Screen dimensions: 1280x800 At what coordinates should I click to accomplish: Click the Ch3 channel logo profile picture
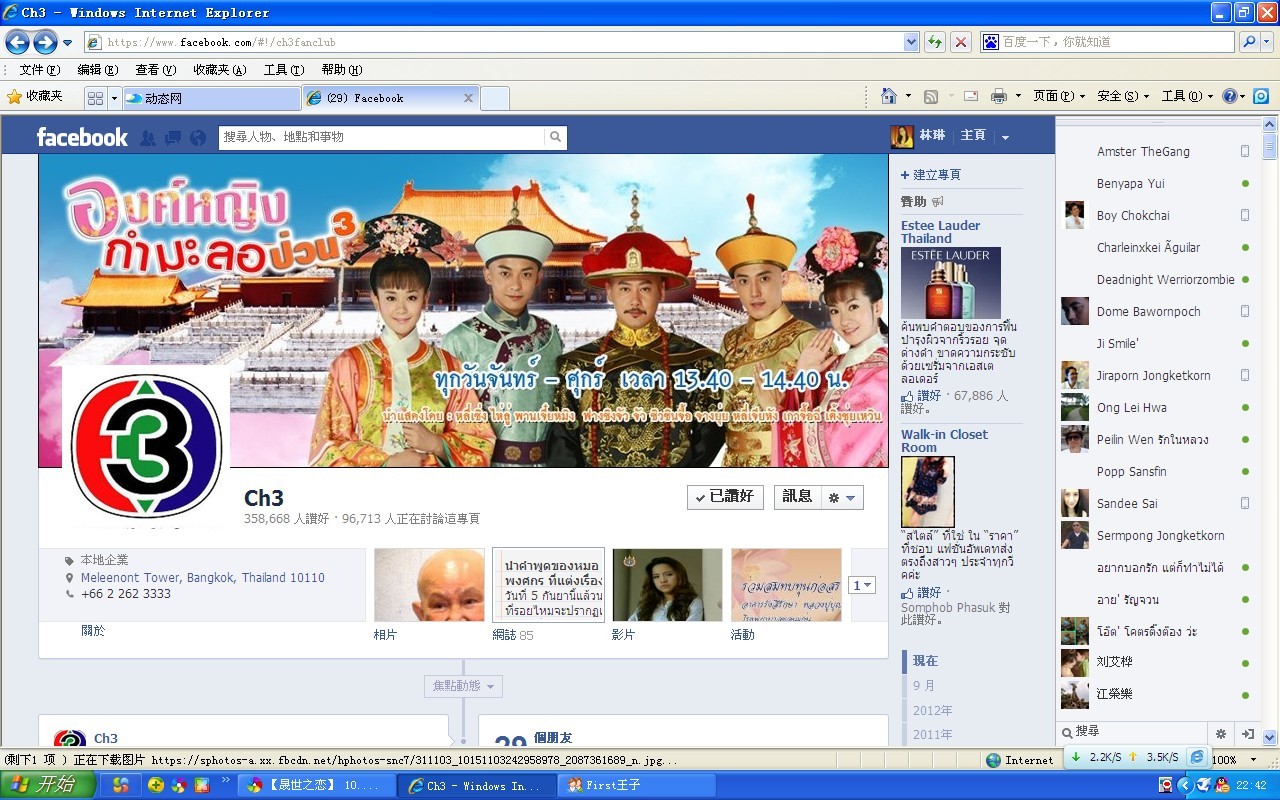pyautogui.click(x=146, y=447)
